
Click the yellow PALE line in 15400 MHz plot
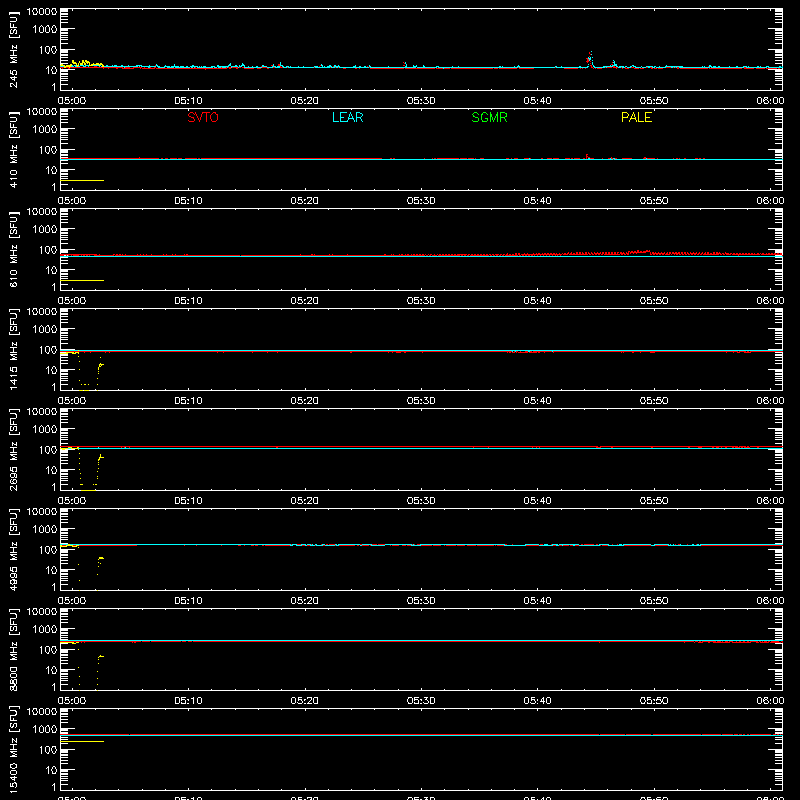pos(82,741)
